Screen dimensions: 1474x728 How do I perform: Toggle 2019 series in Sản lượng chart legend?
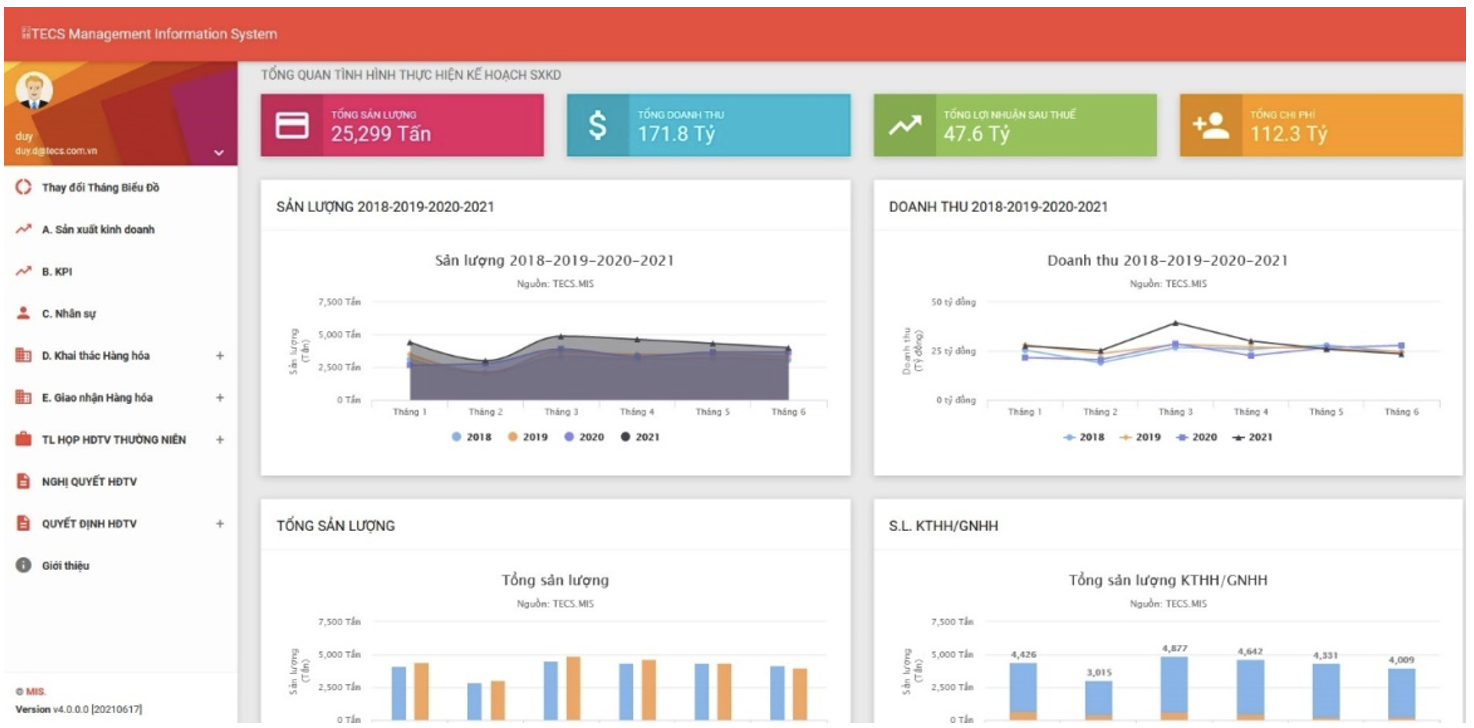click(x=528, y=437)
